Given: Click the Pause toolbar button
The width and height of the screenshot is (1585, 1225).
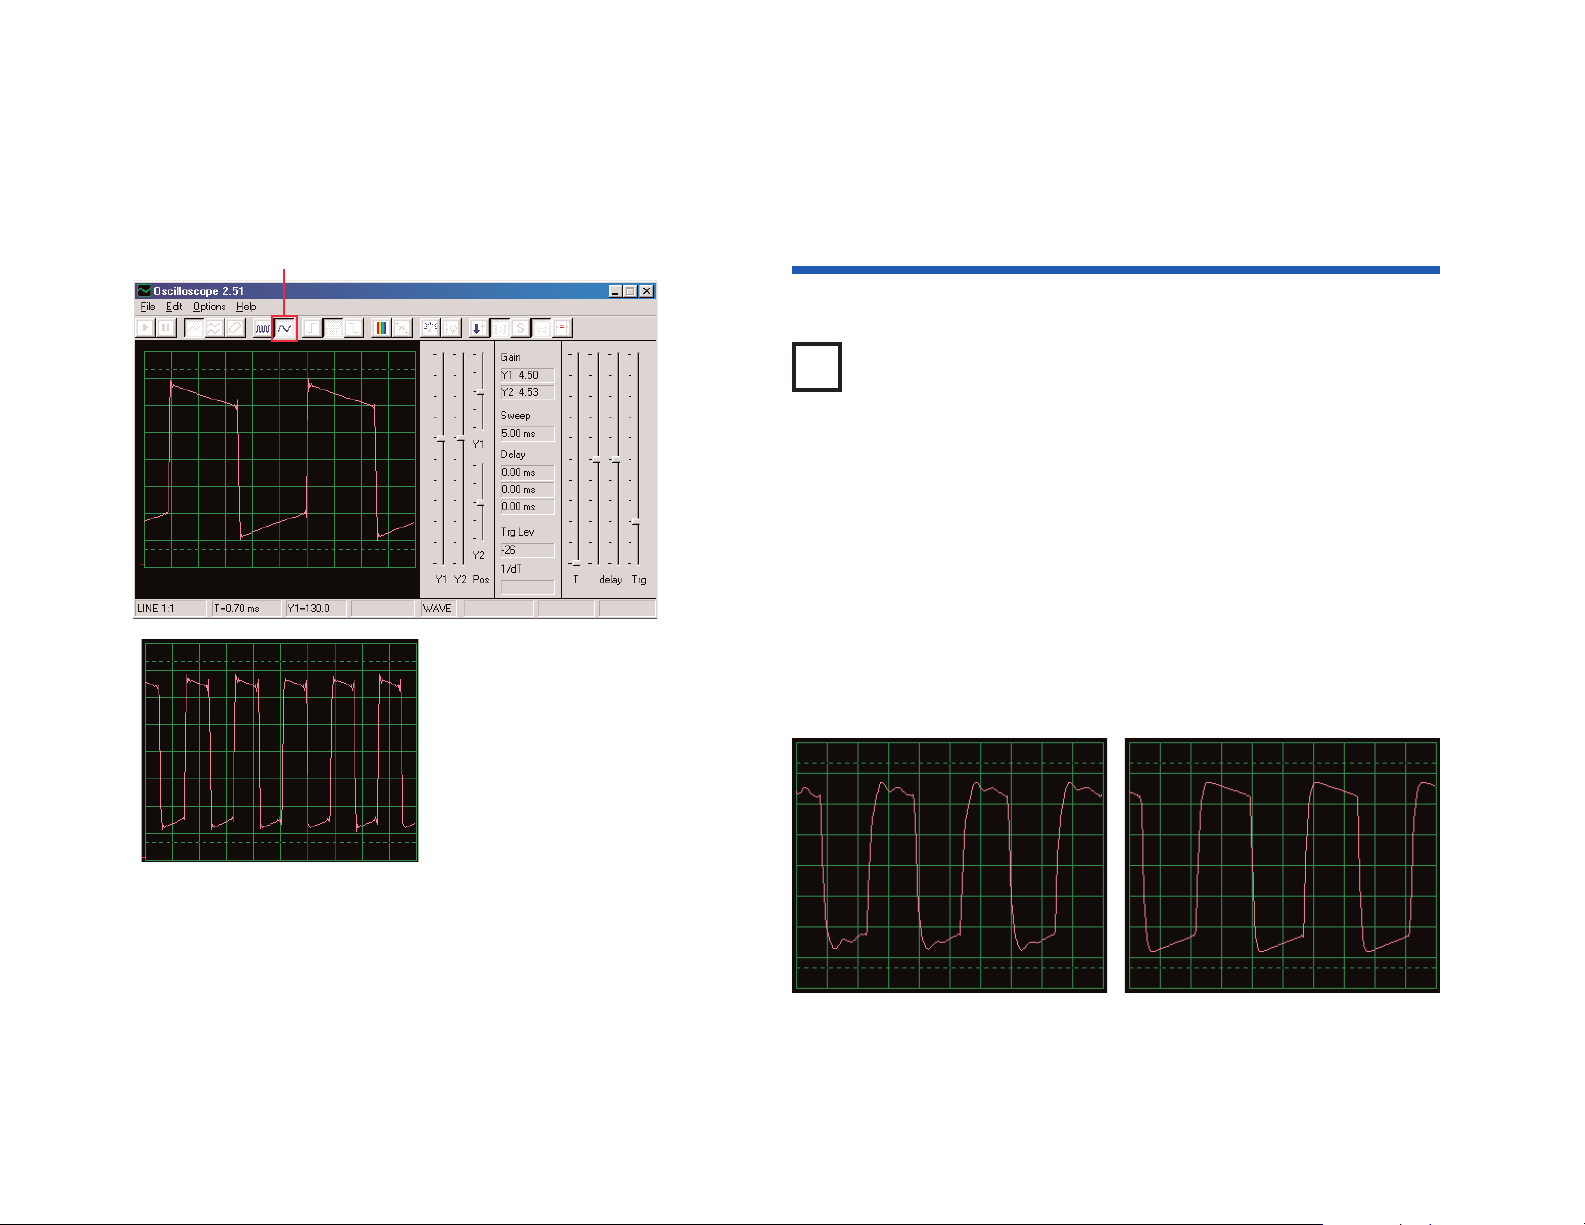Looking at the screenshot, I should (x=166, y=328).
